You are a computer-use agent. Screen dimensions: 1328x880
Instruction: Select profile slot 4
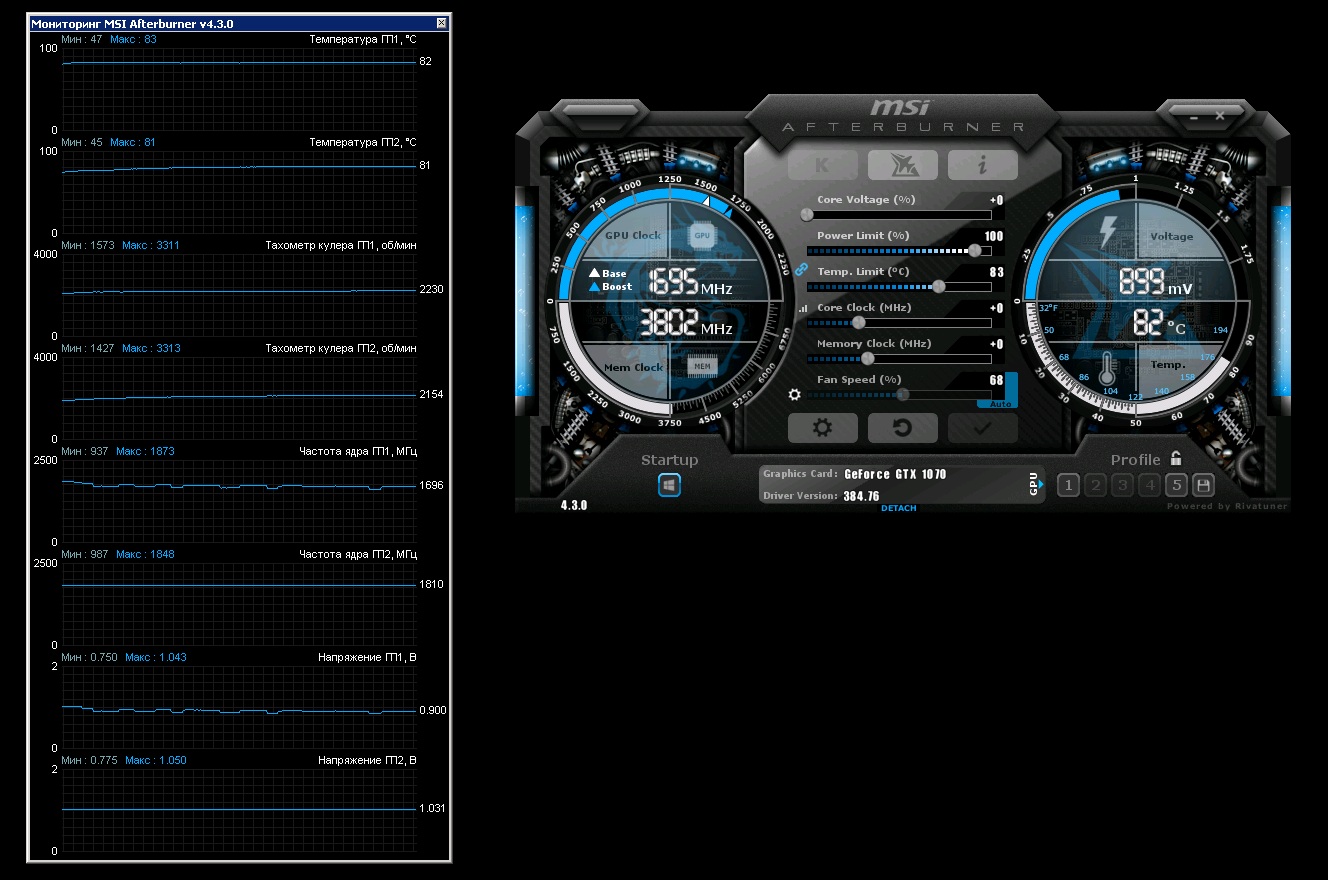point(1150,486)
